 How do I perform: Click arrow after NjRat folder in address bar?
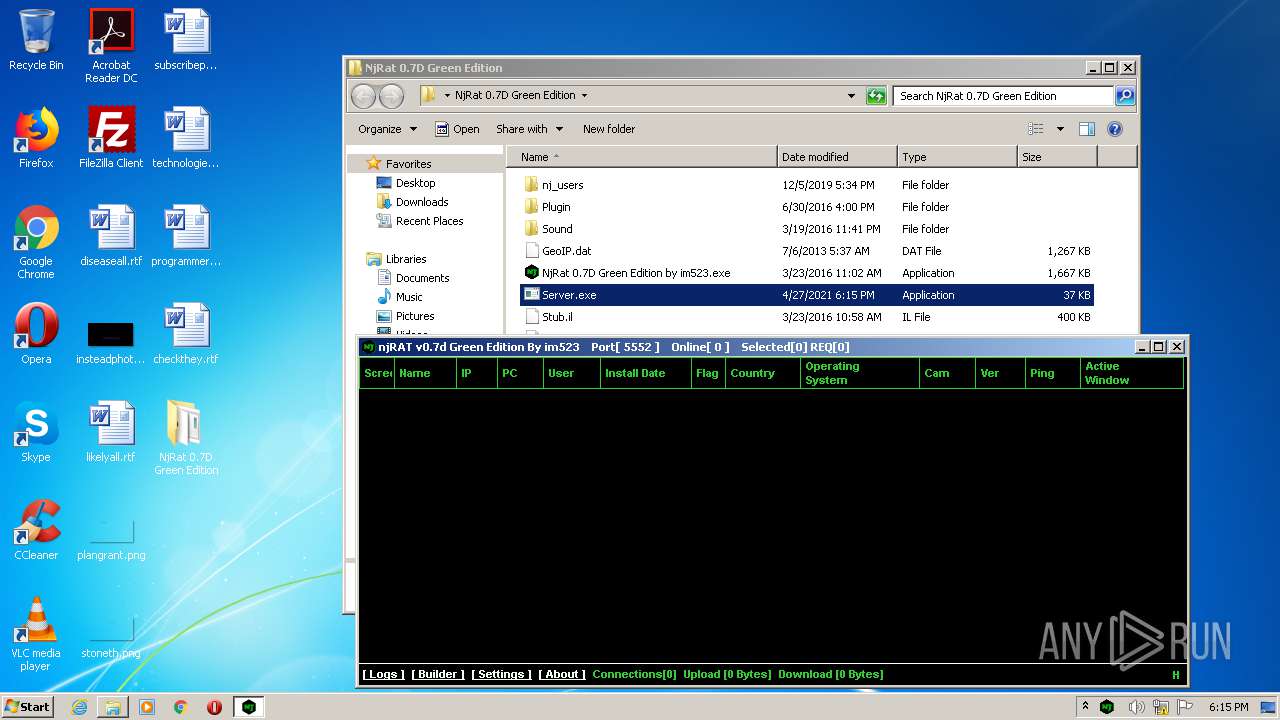tap(584, 96)
